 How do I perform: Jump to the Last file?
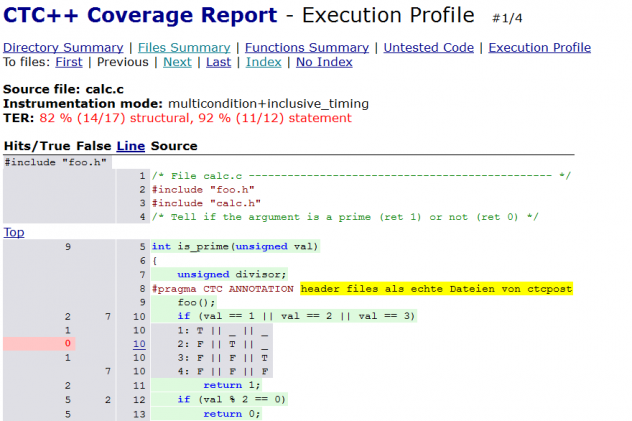point(218,62)
